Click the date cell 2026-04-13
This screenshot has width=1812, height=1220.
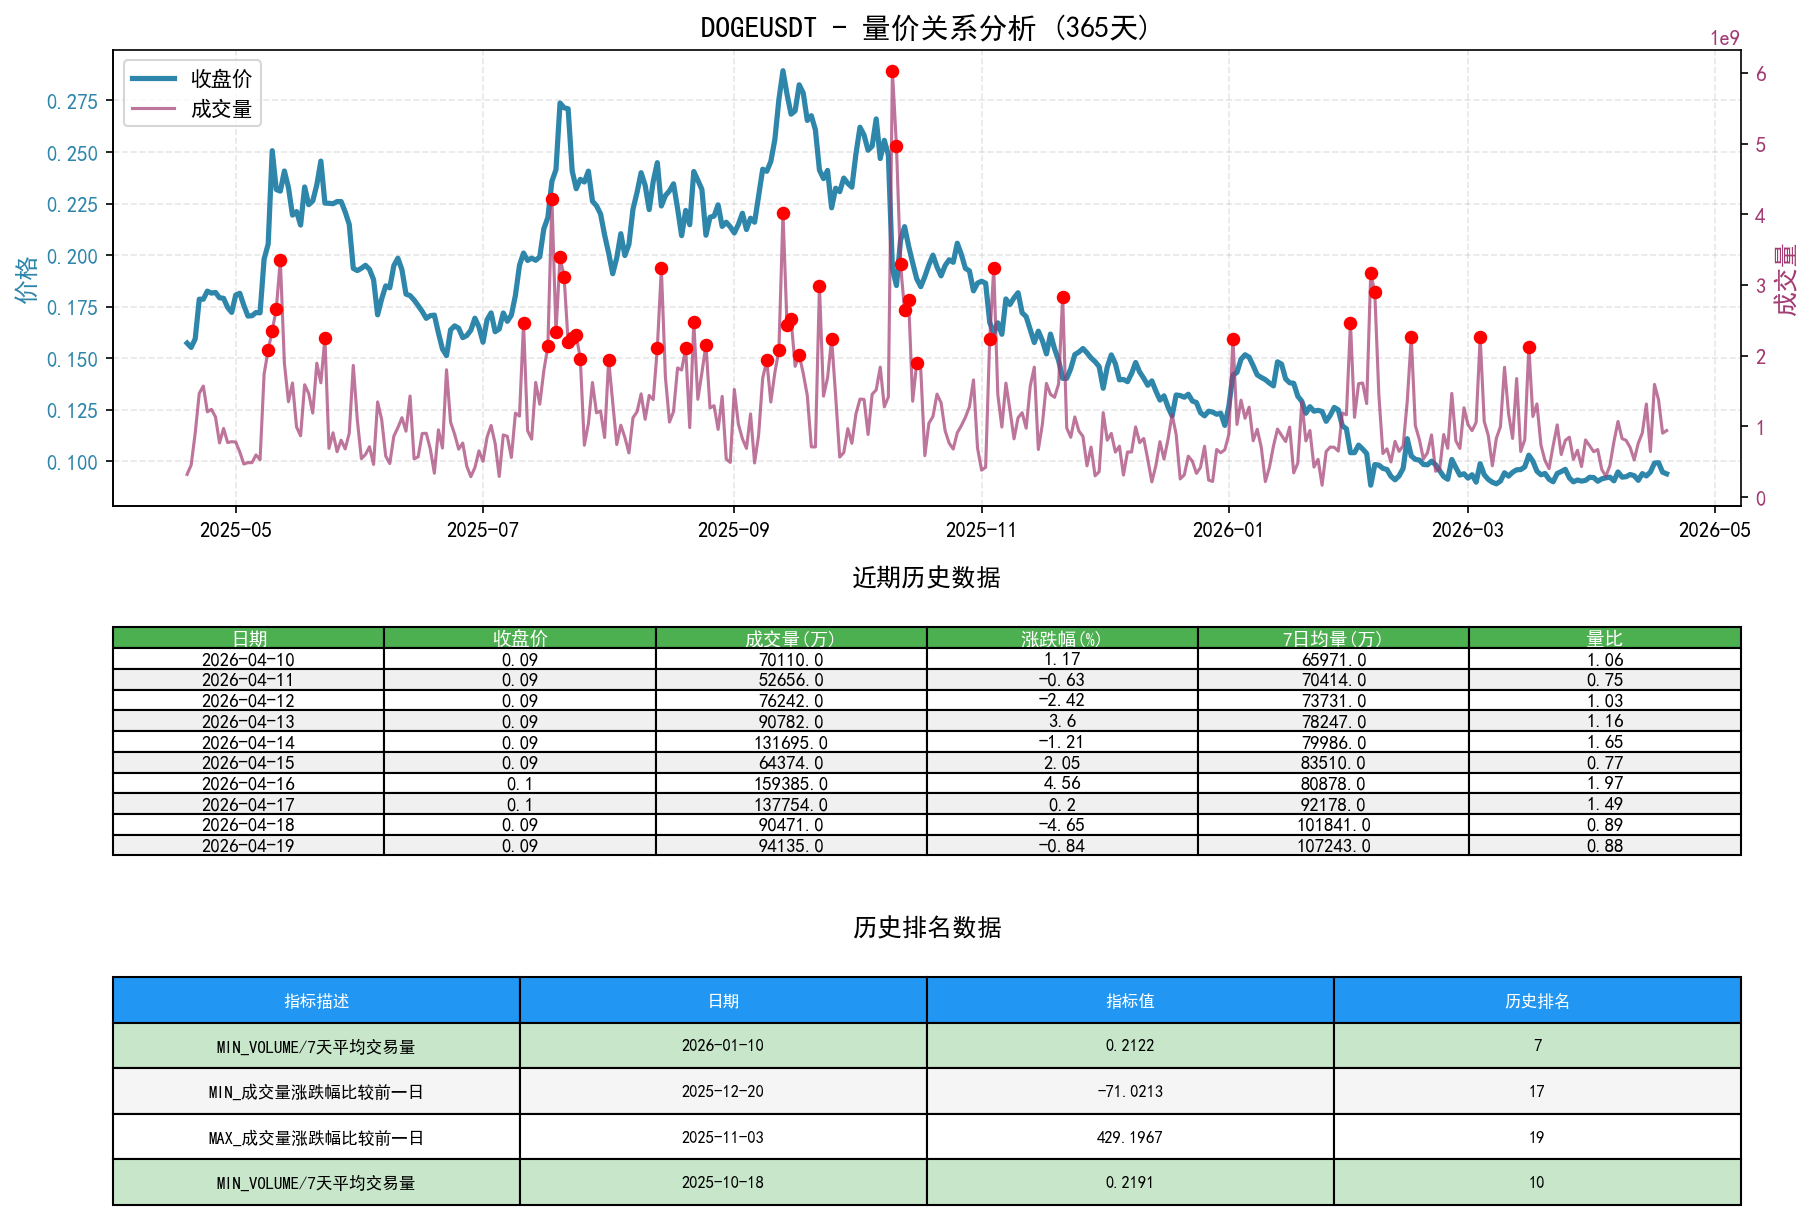coord(248,721)
